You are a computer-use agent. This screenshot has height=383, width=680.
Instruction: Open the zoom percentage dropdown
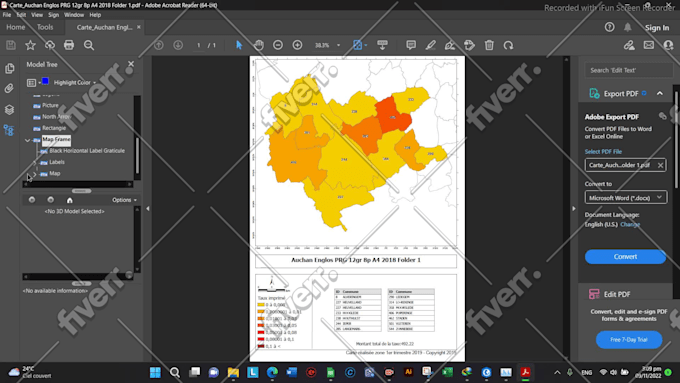338,45
